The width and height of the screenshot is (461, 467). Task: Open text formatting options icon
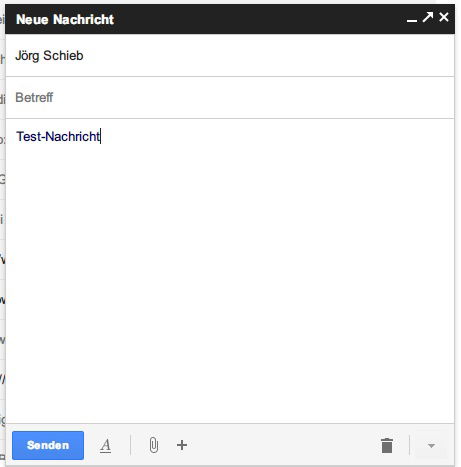click(106, 446)
